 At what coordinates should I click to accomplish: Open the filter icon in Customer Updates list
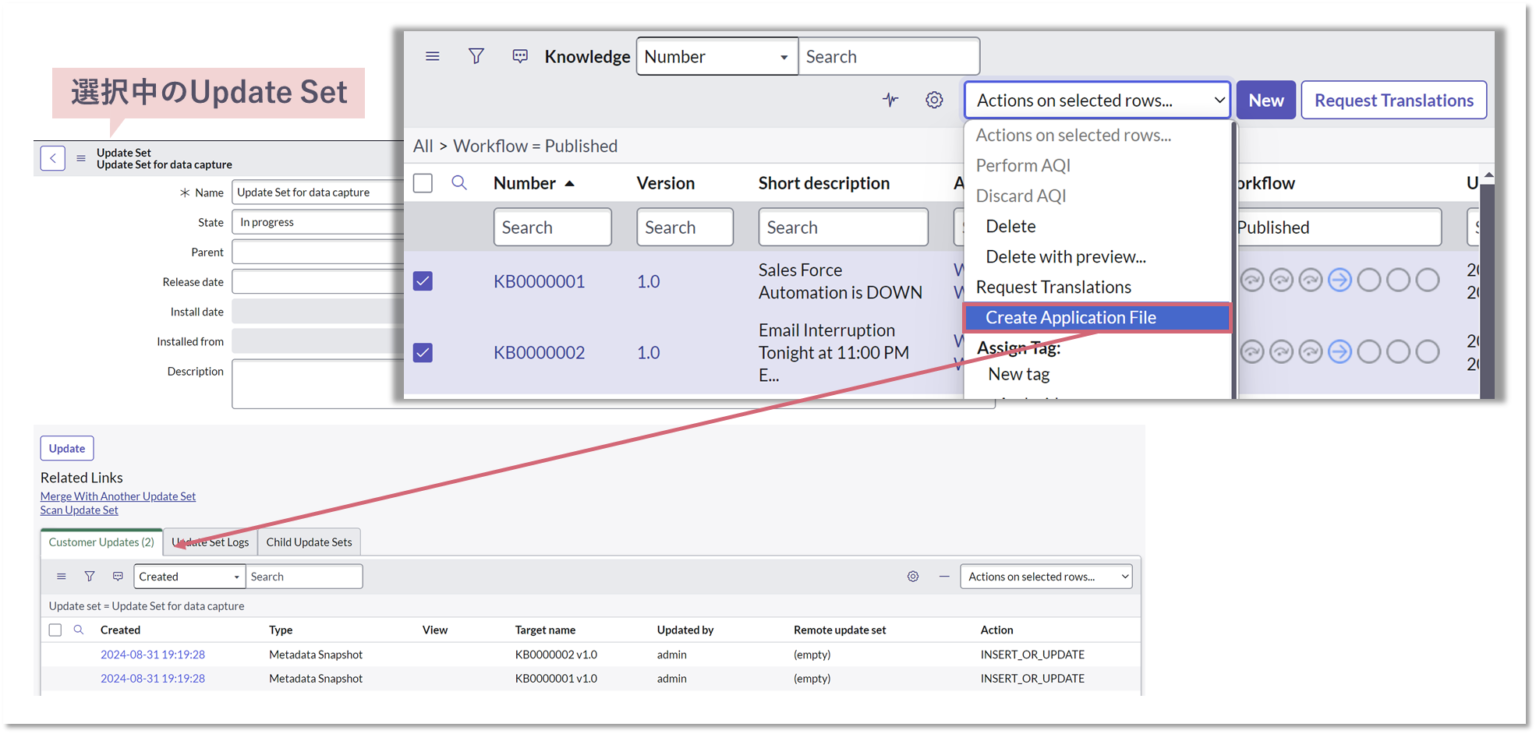[89, 576]
